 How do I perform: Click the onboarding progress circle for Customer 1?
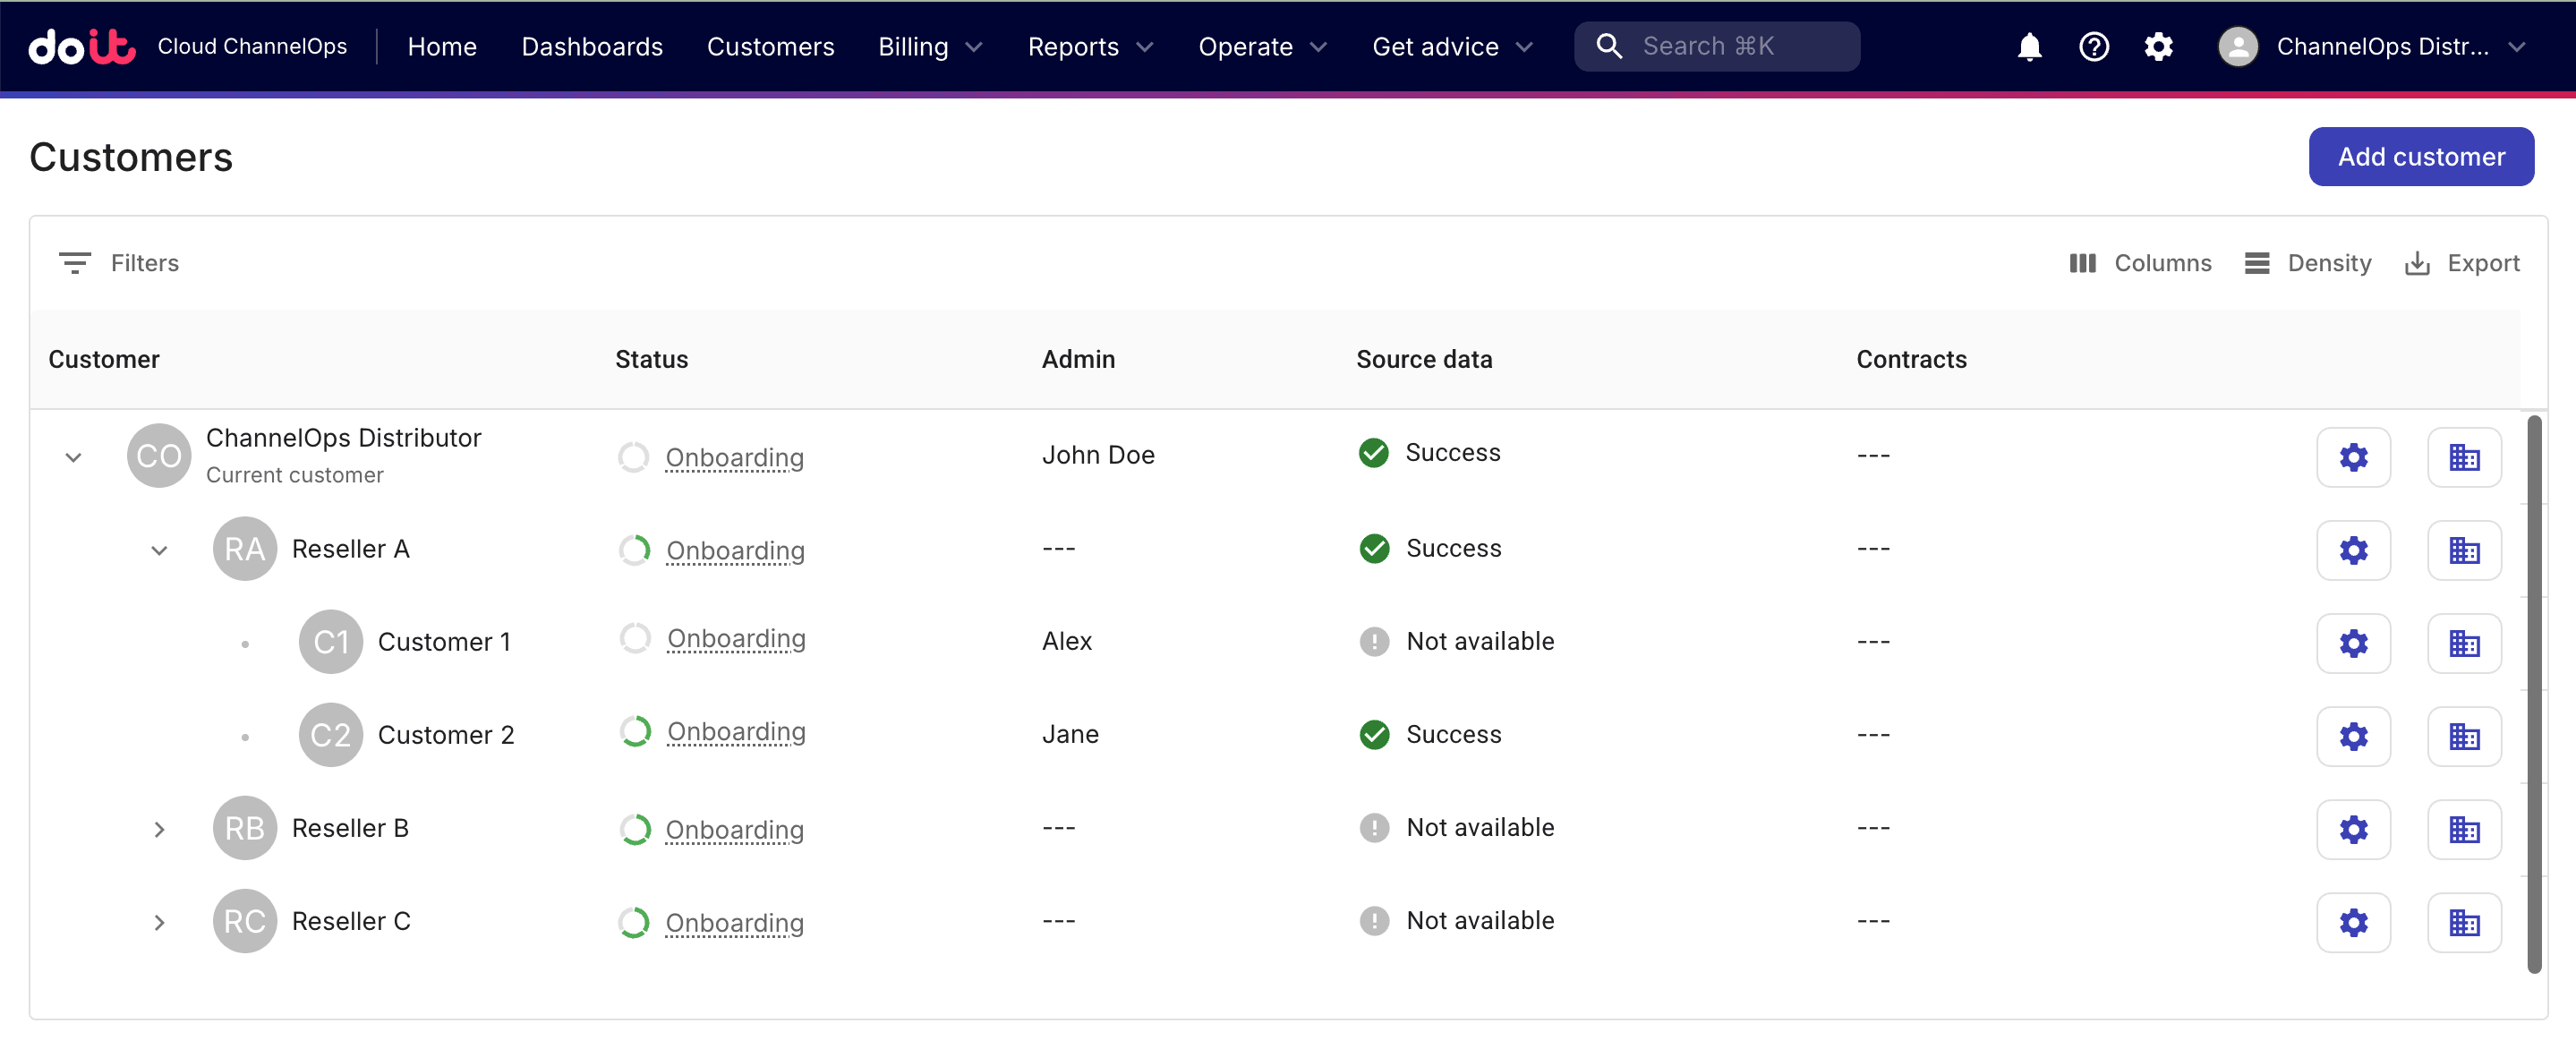(633, 640)
